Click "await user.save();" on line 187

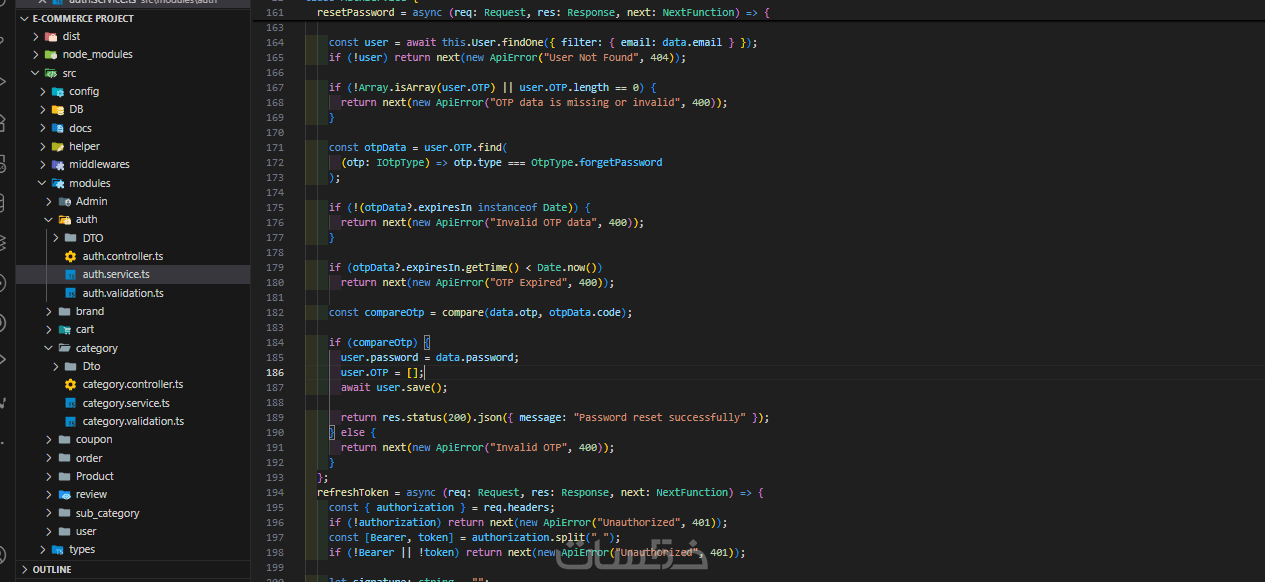coord(394,387)
